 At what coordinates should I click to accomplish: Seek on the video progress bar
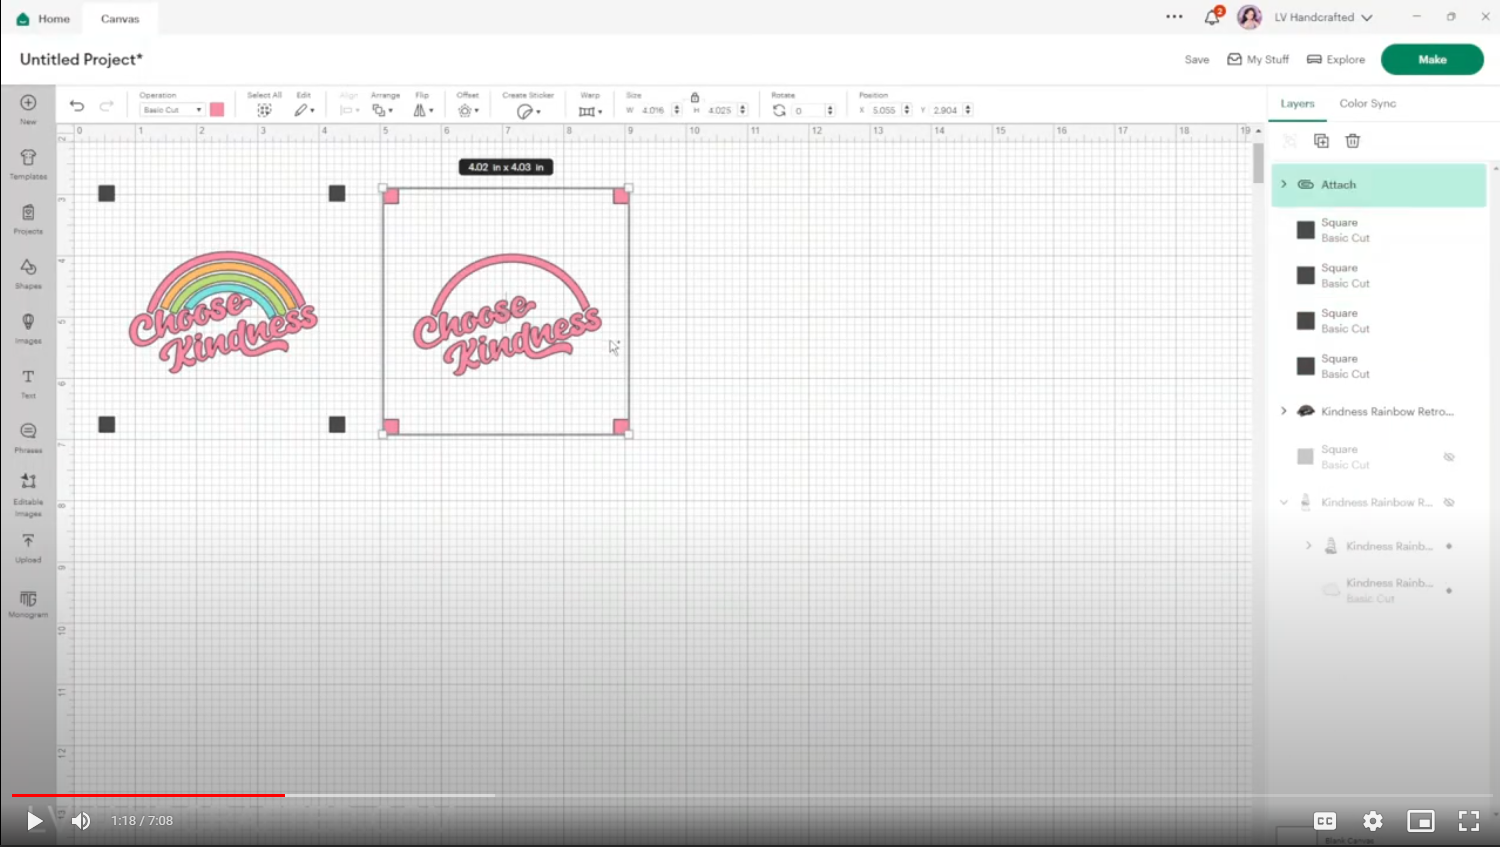tap(750, 796)
